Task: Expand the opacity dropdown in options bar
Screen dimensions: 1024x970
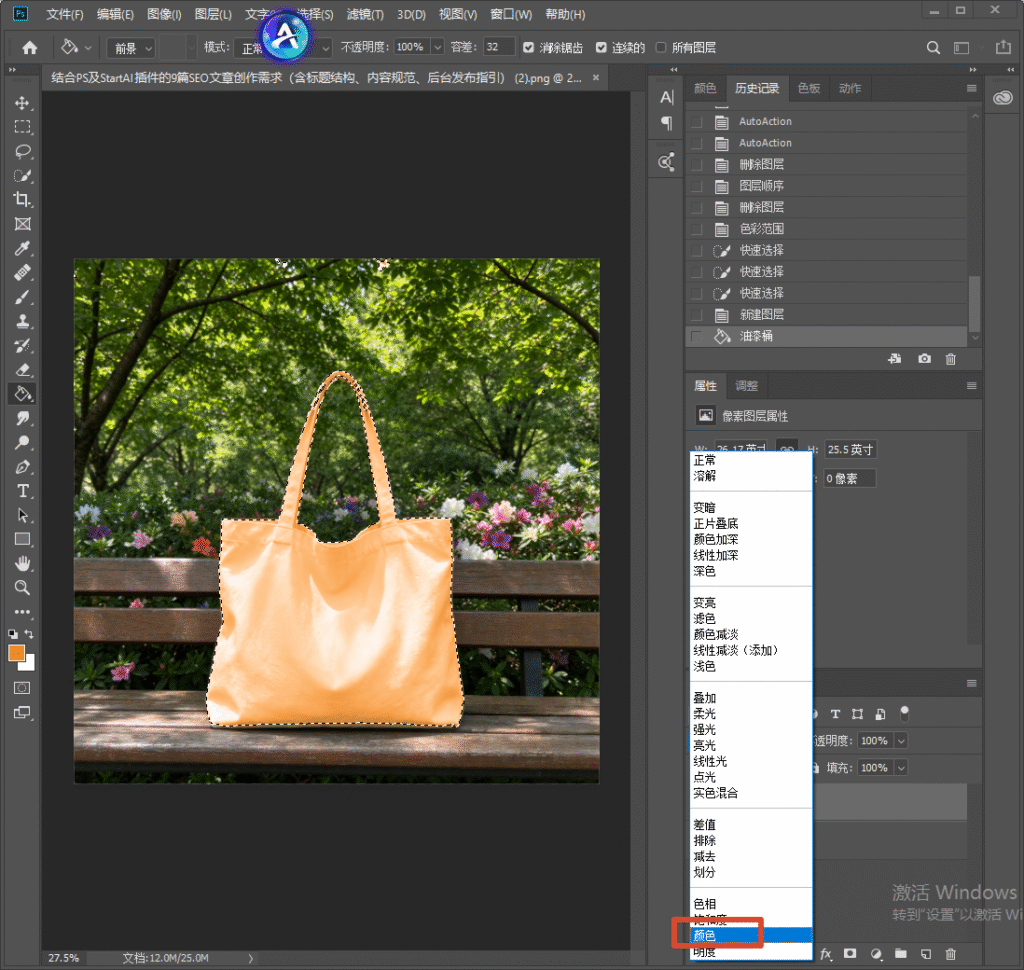Action: pyautogui.click(x=438, y=47)
